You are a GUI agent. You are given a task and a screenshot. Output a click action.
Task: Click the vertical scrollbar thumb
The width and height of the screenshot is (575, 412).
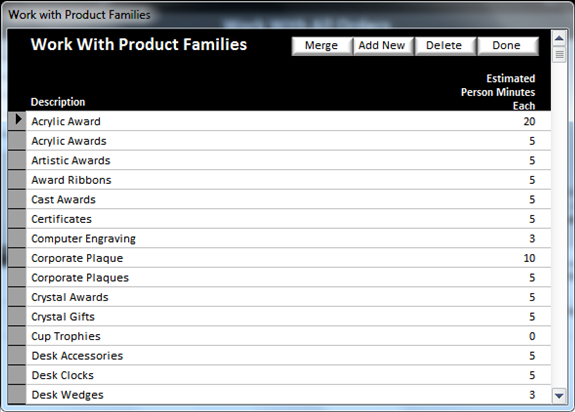(x=559, y=55)
